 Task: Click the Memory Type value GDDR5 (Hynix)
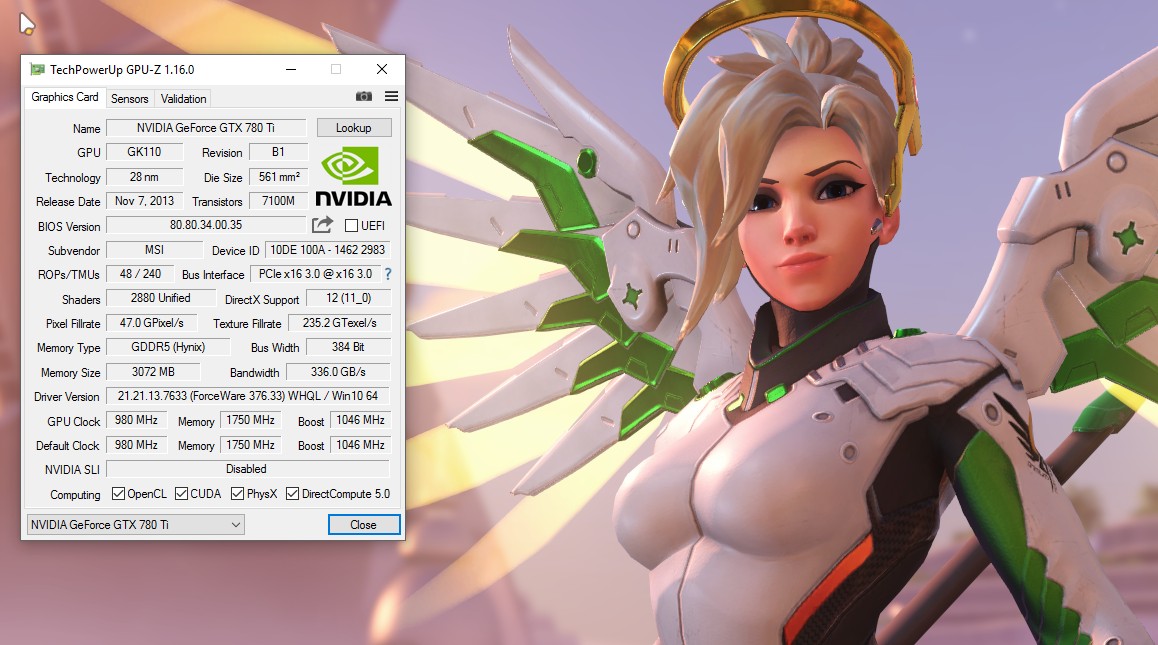pyautogui.click(x=168, y=347)
